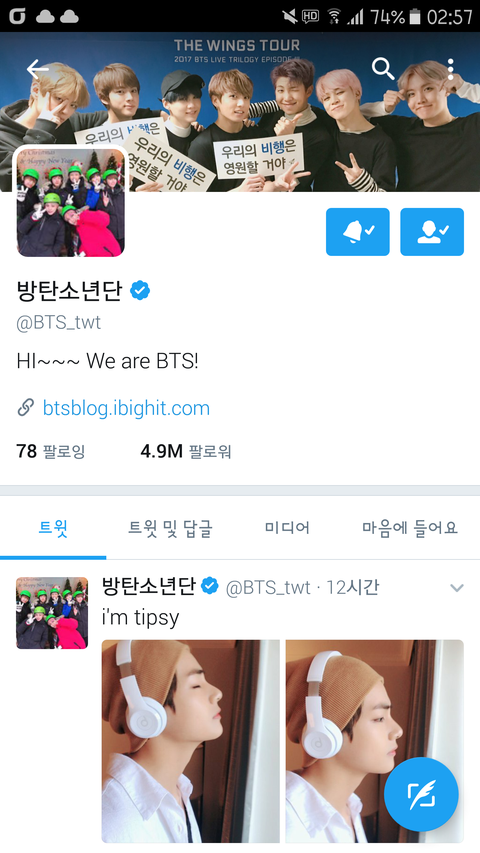
Task: Toggle the bell notifications button for this account
Action: click(358, 232)
